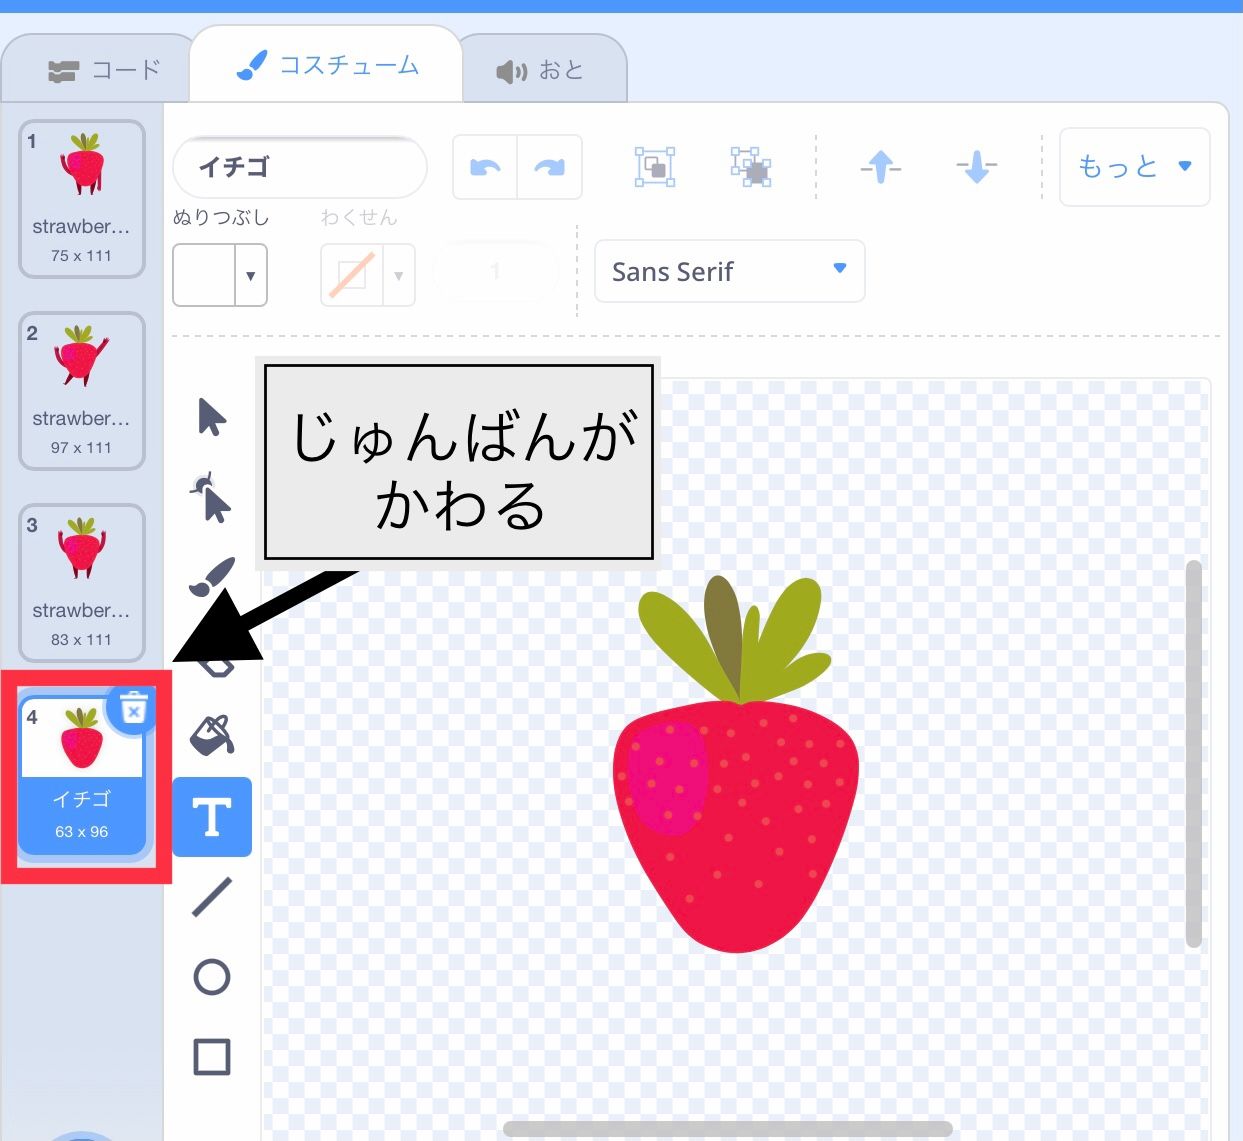Screen dimensions: 1243x1141
Task: Open the もっと dropdown
Action: coord(1134,167)
